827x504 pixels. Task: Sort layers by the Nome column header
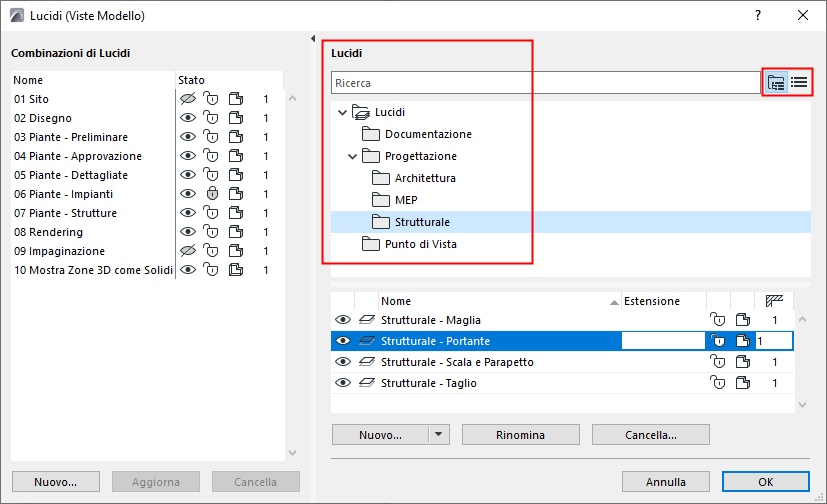point(497,301)
